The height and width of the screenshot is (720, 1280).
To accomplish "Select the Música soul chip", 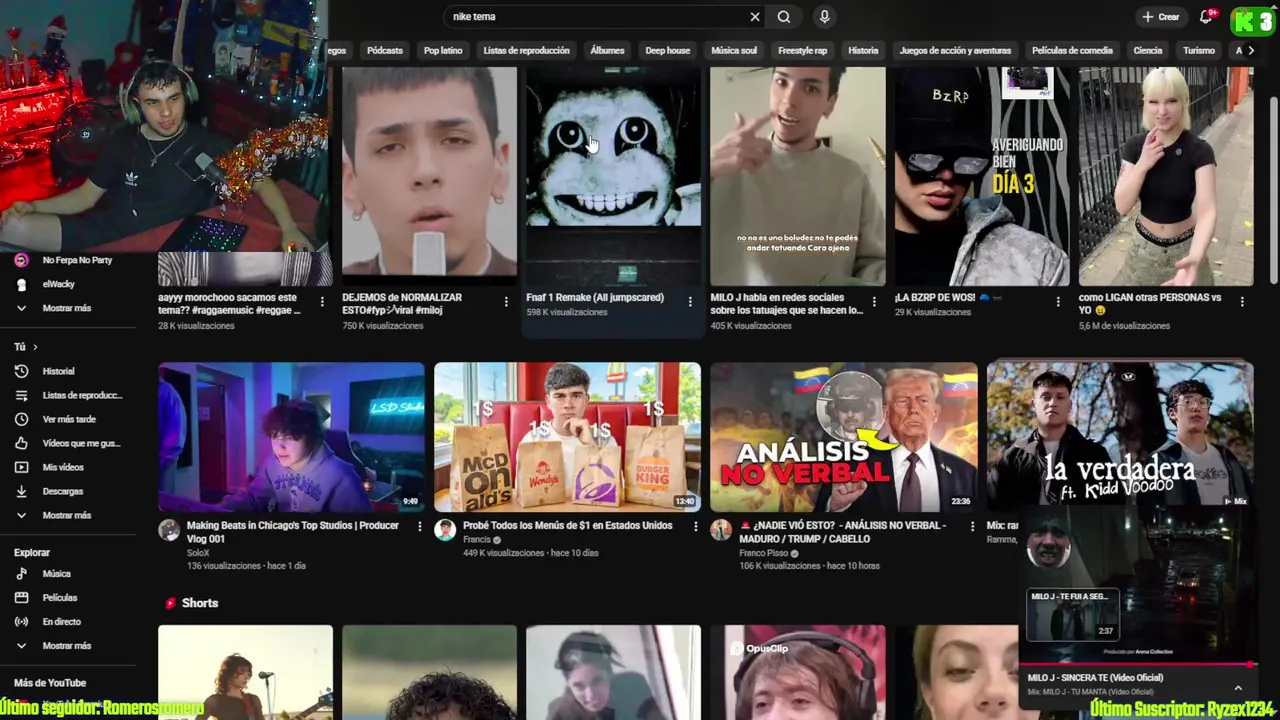I will point(734,50).
